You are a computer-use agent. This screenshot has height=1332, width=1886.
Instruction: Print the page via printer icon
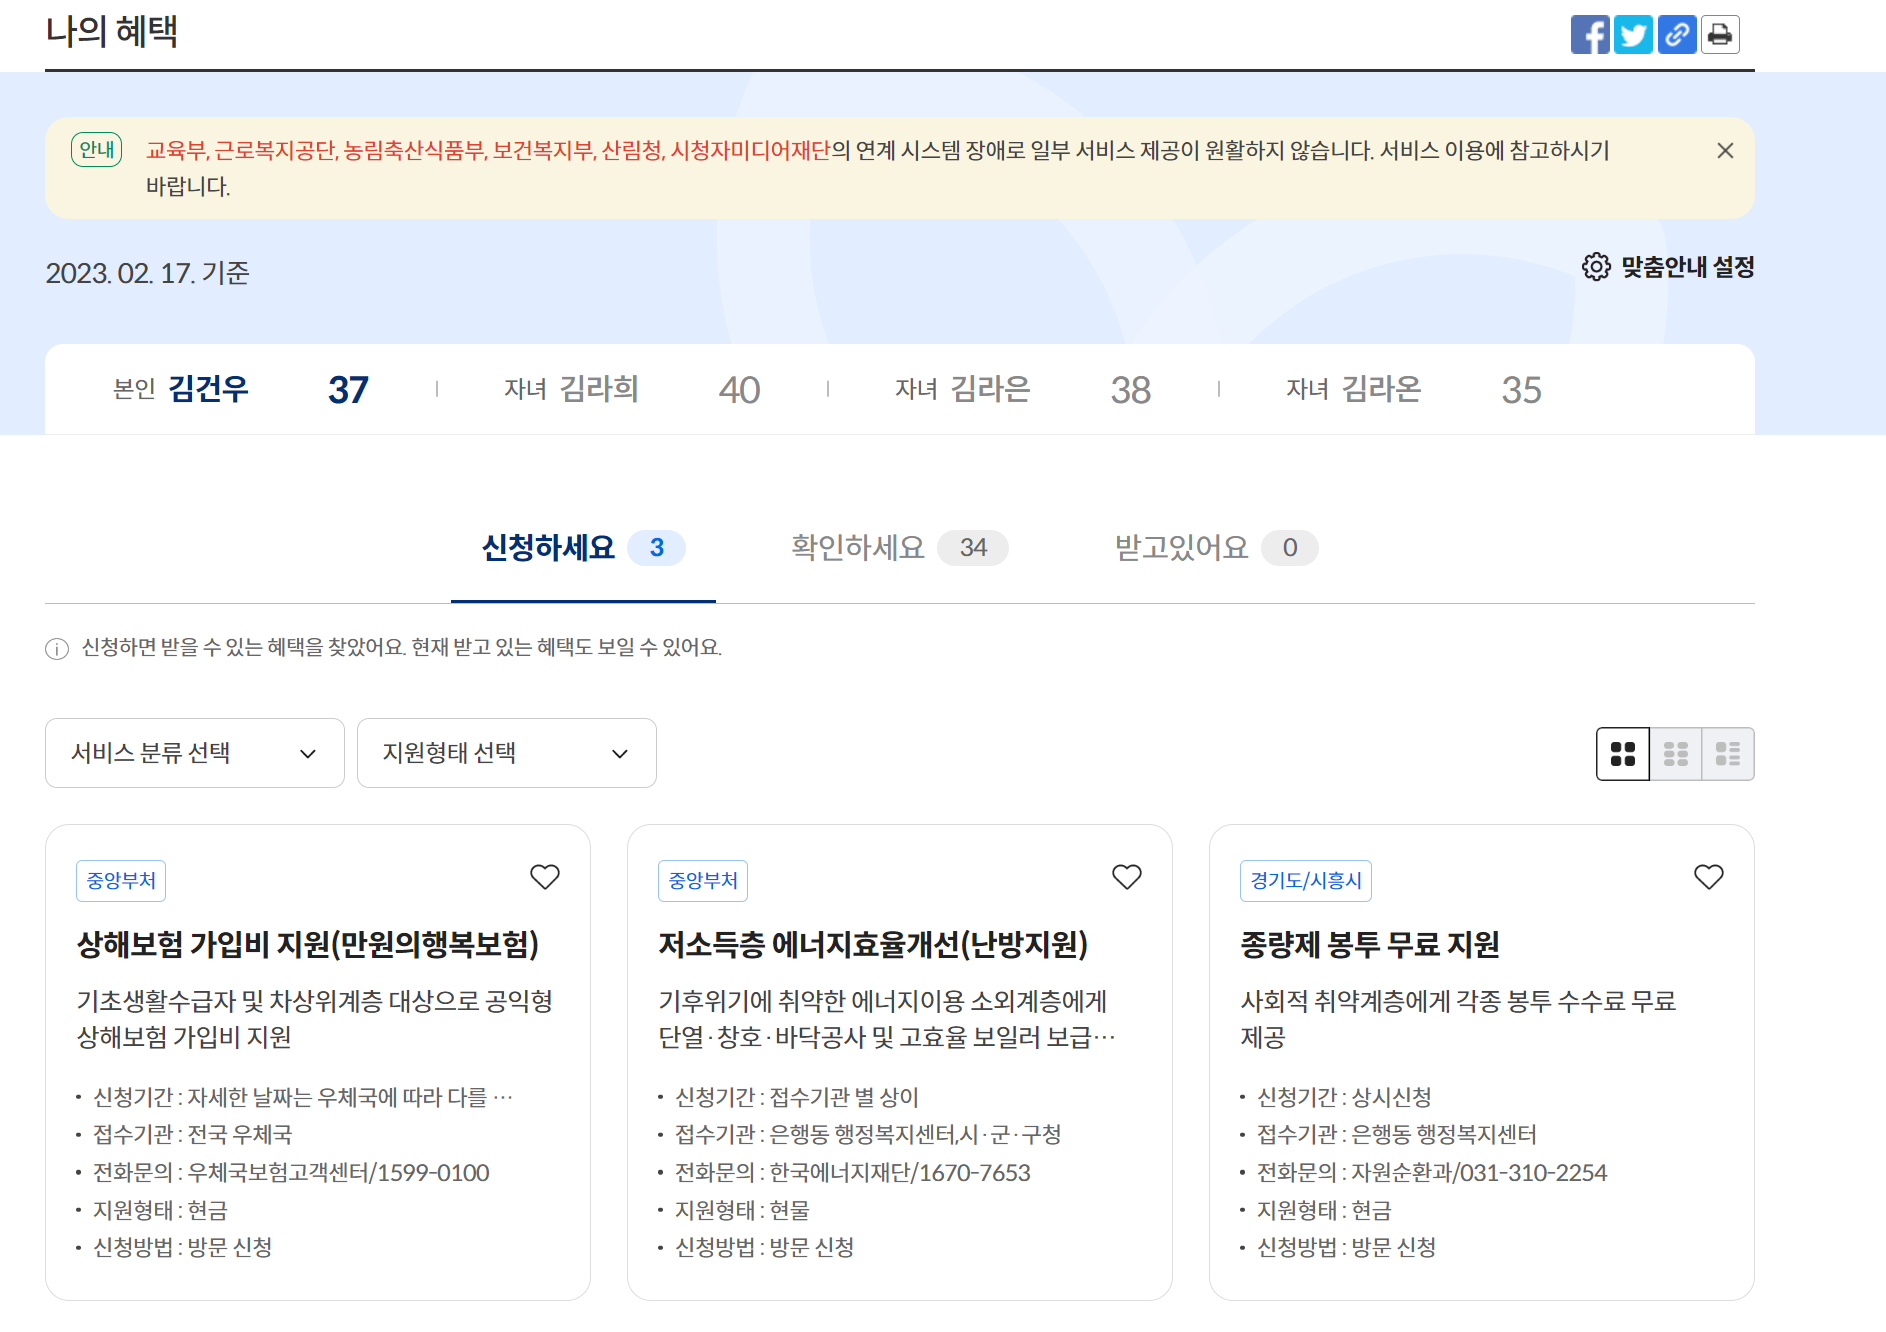point(1719,35)
